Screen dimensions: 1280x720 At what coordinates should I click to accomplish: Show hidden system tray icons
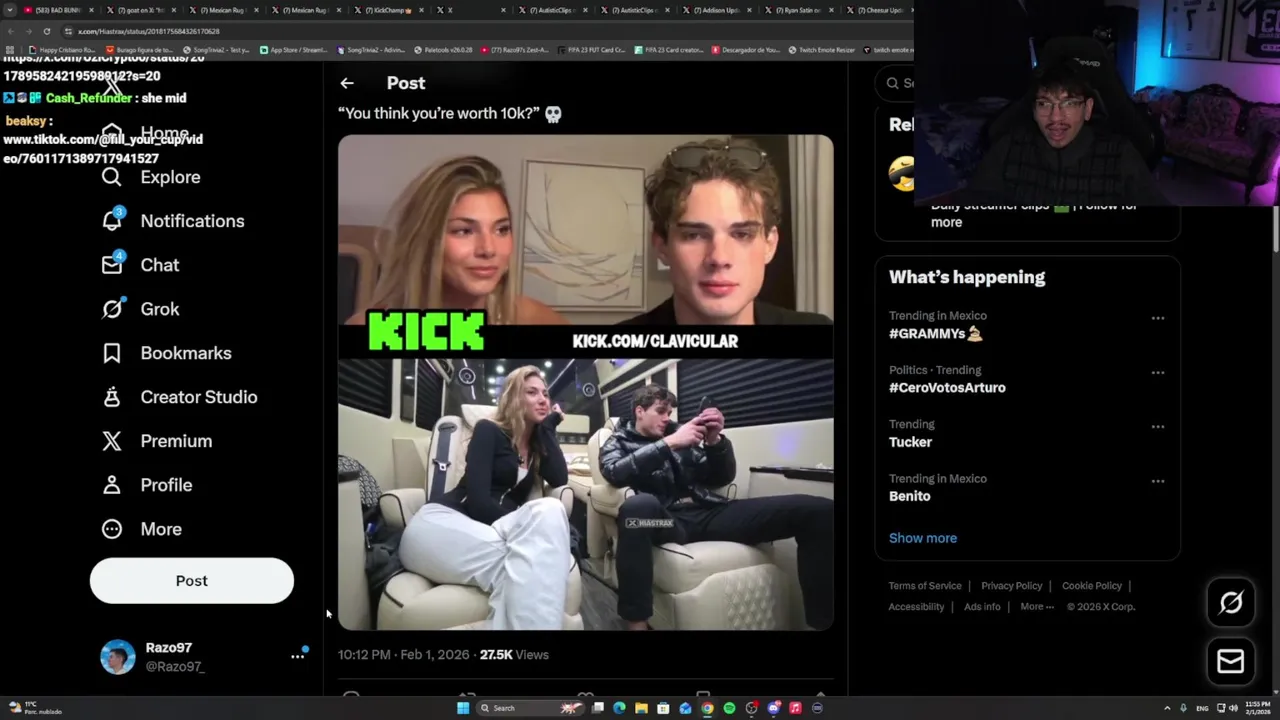point(1167,708)
